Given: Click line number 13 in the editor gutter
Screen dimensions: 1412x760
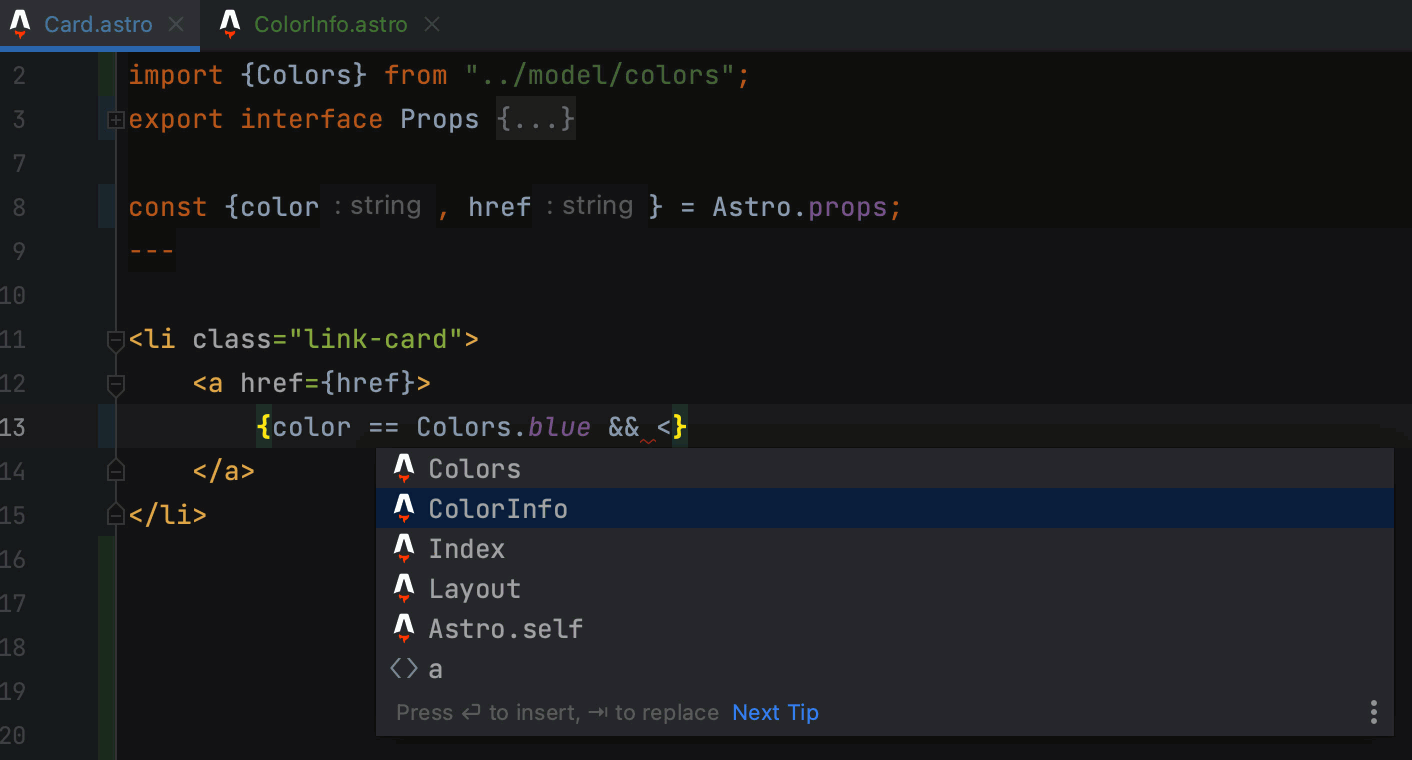Looking at the screenshot, I should pos(14,427).
